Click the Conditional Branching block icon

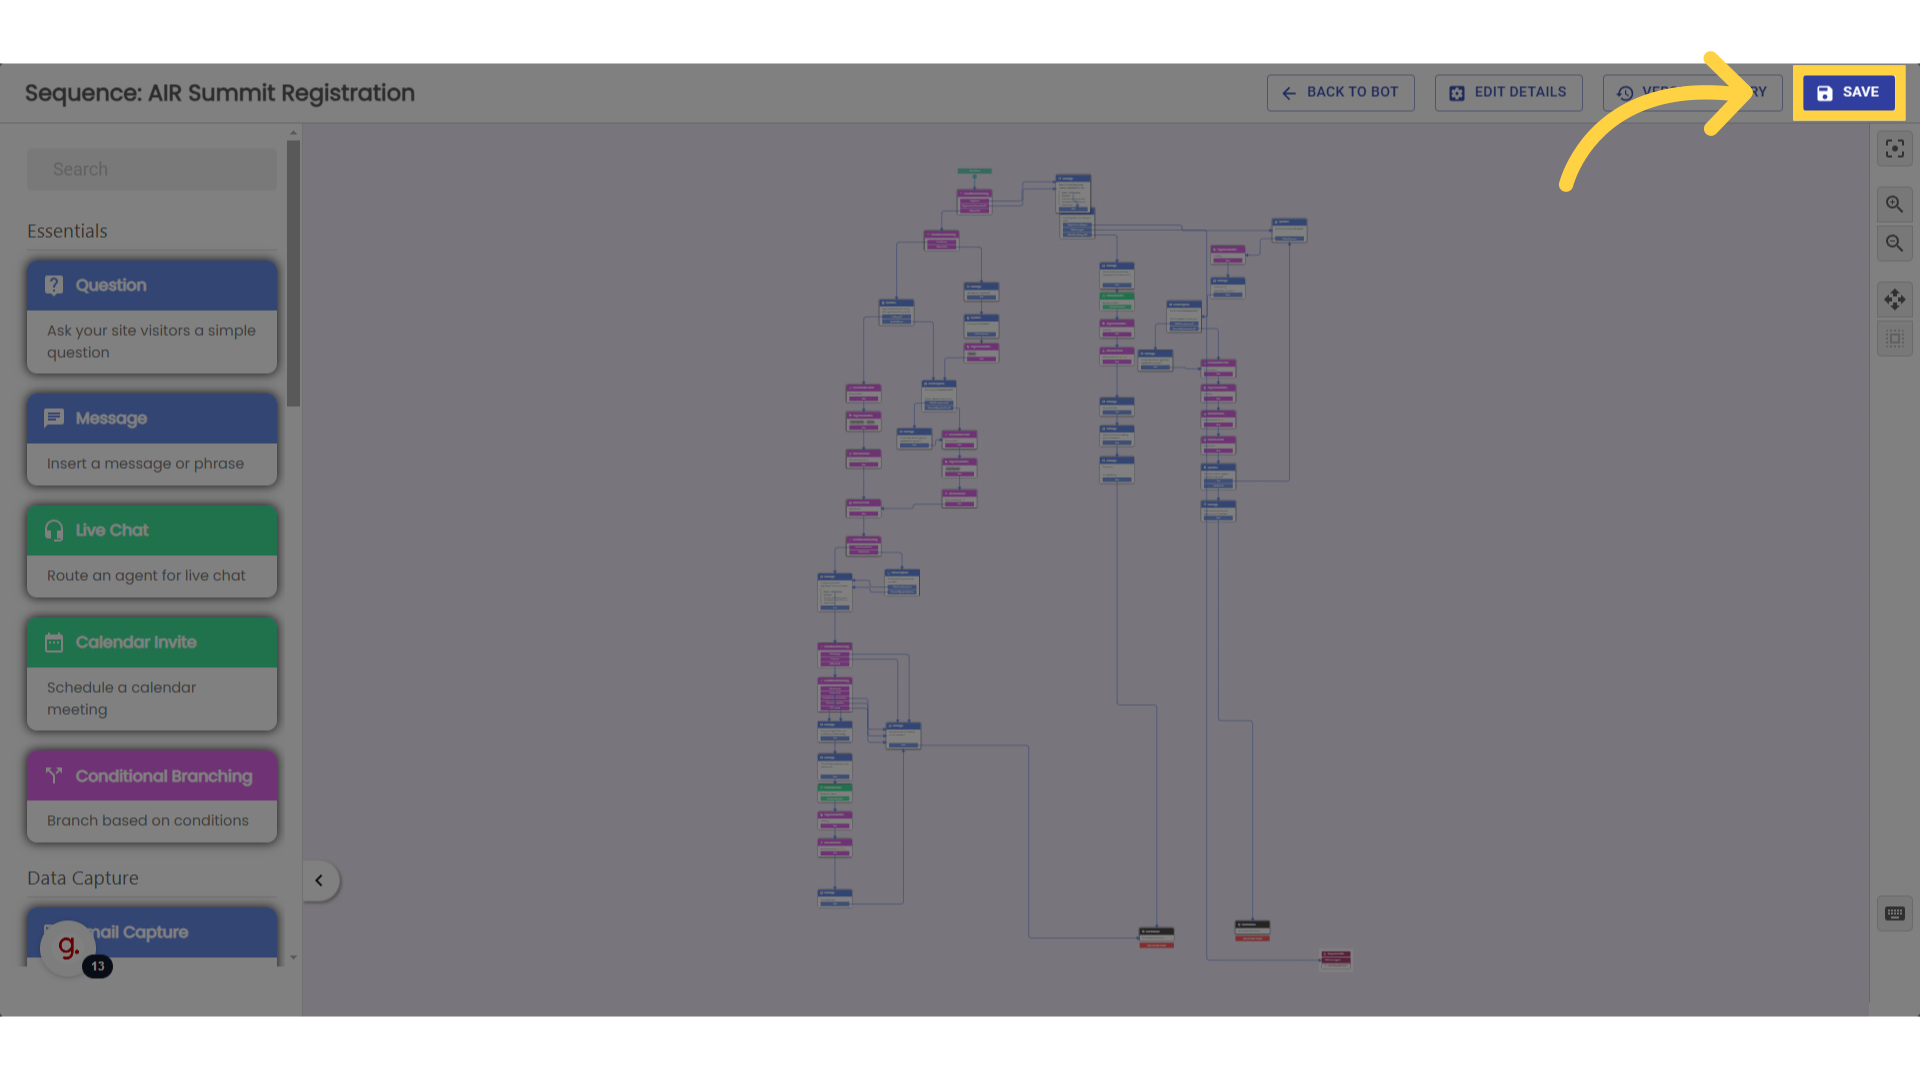click(54, 774)
